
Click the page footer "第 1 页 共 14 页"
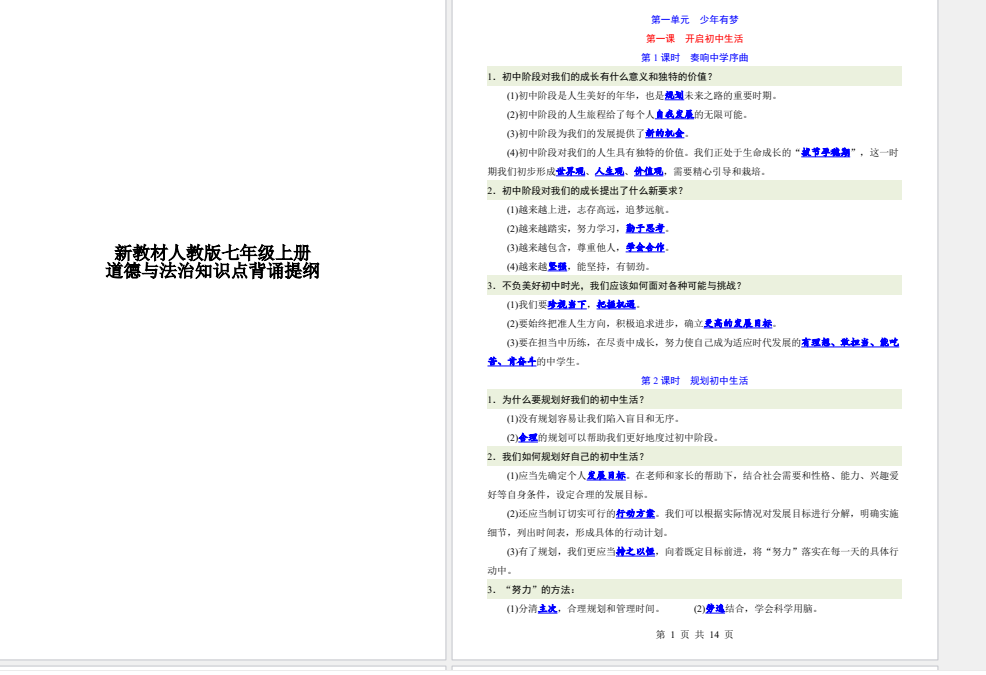(x=694, y=635)
